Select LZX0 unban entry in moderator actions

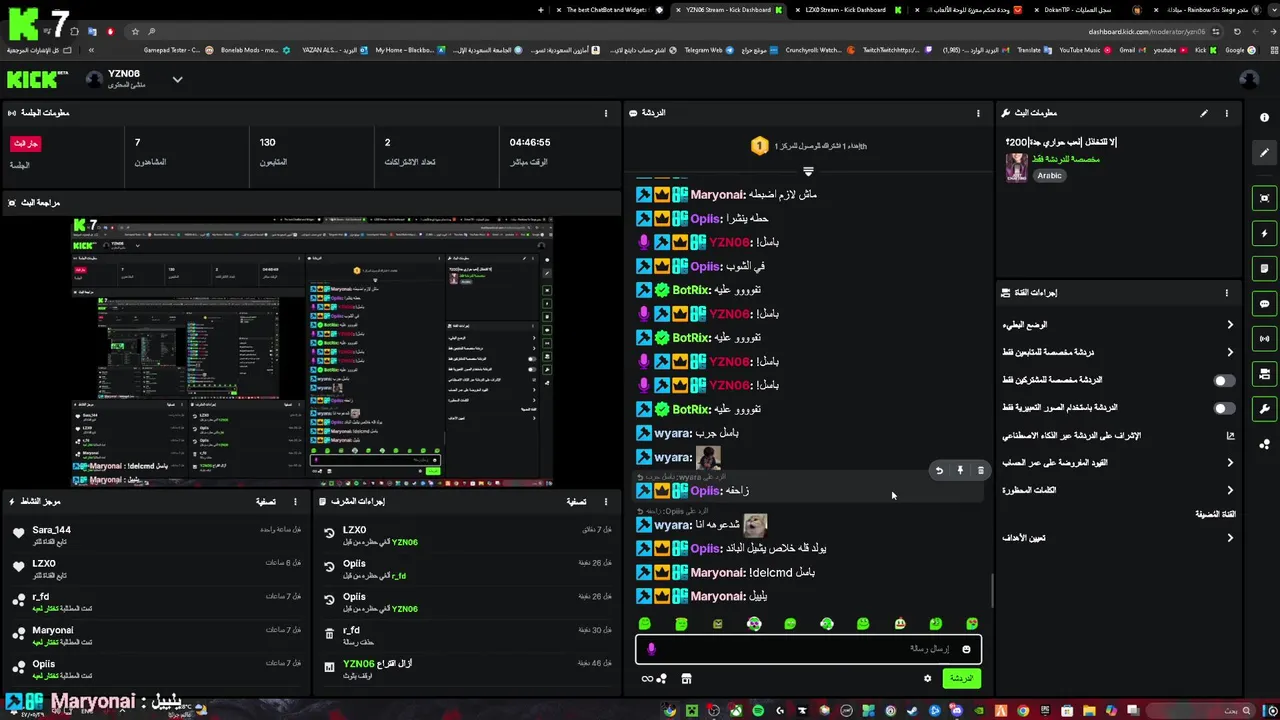(465, 535)
